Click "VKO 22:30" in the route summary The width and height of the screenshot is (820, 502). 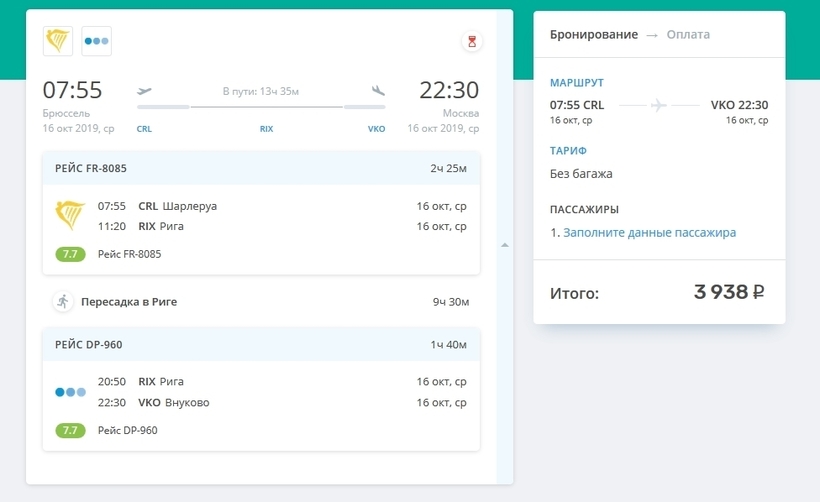[x=739, y=105]
